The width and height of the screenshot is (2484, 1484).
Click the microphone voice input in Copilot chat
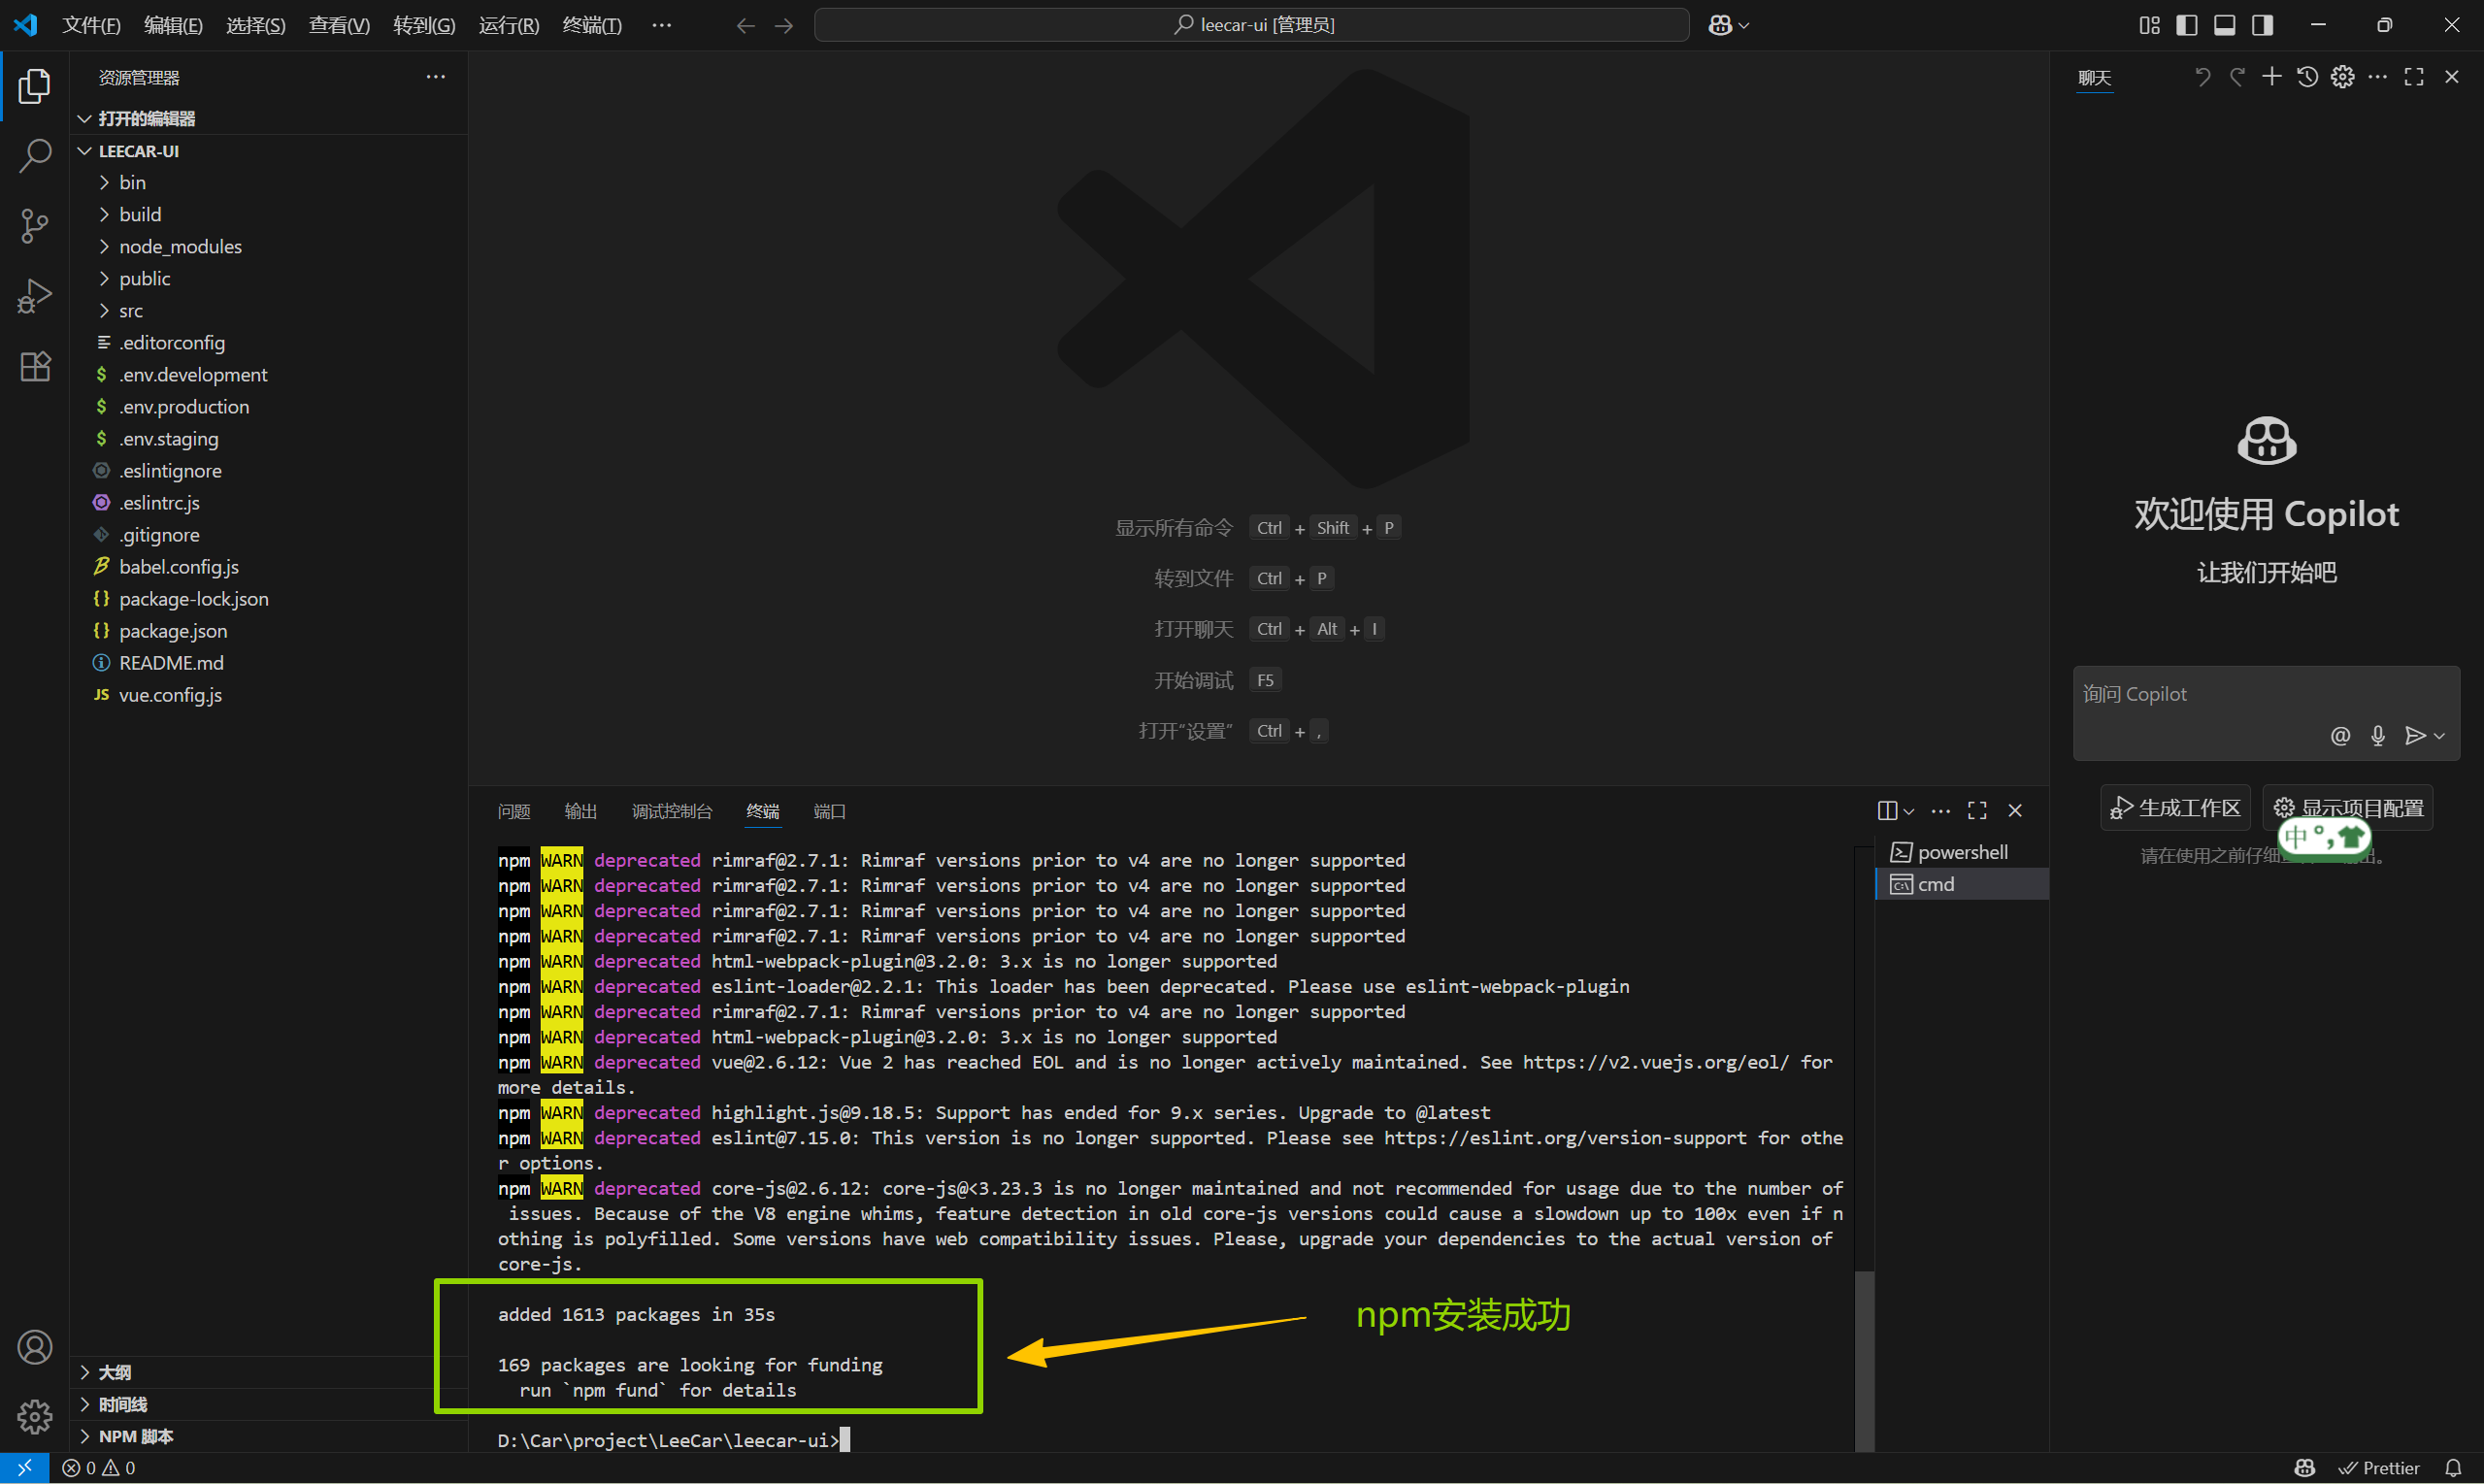[2378, 736]
